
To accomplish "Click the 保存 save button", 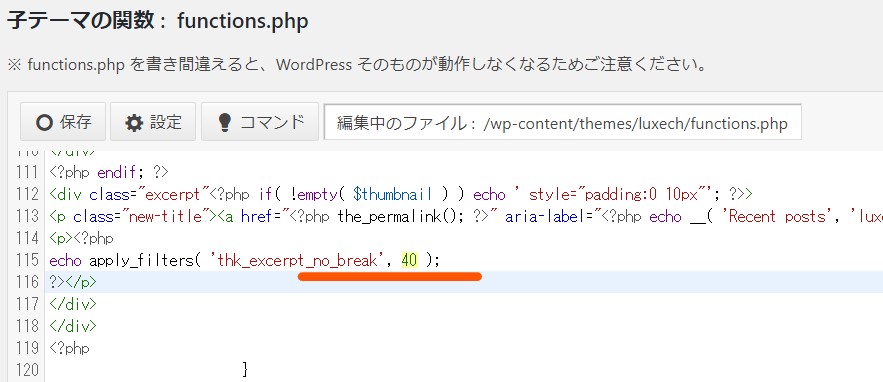I will (x=63, y=121).
